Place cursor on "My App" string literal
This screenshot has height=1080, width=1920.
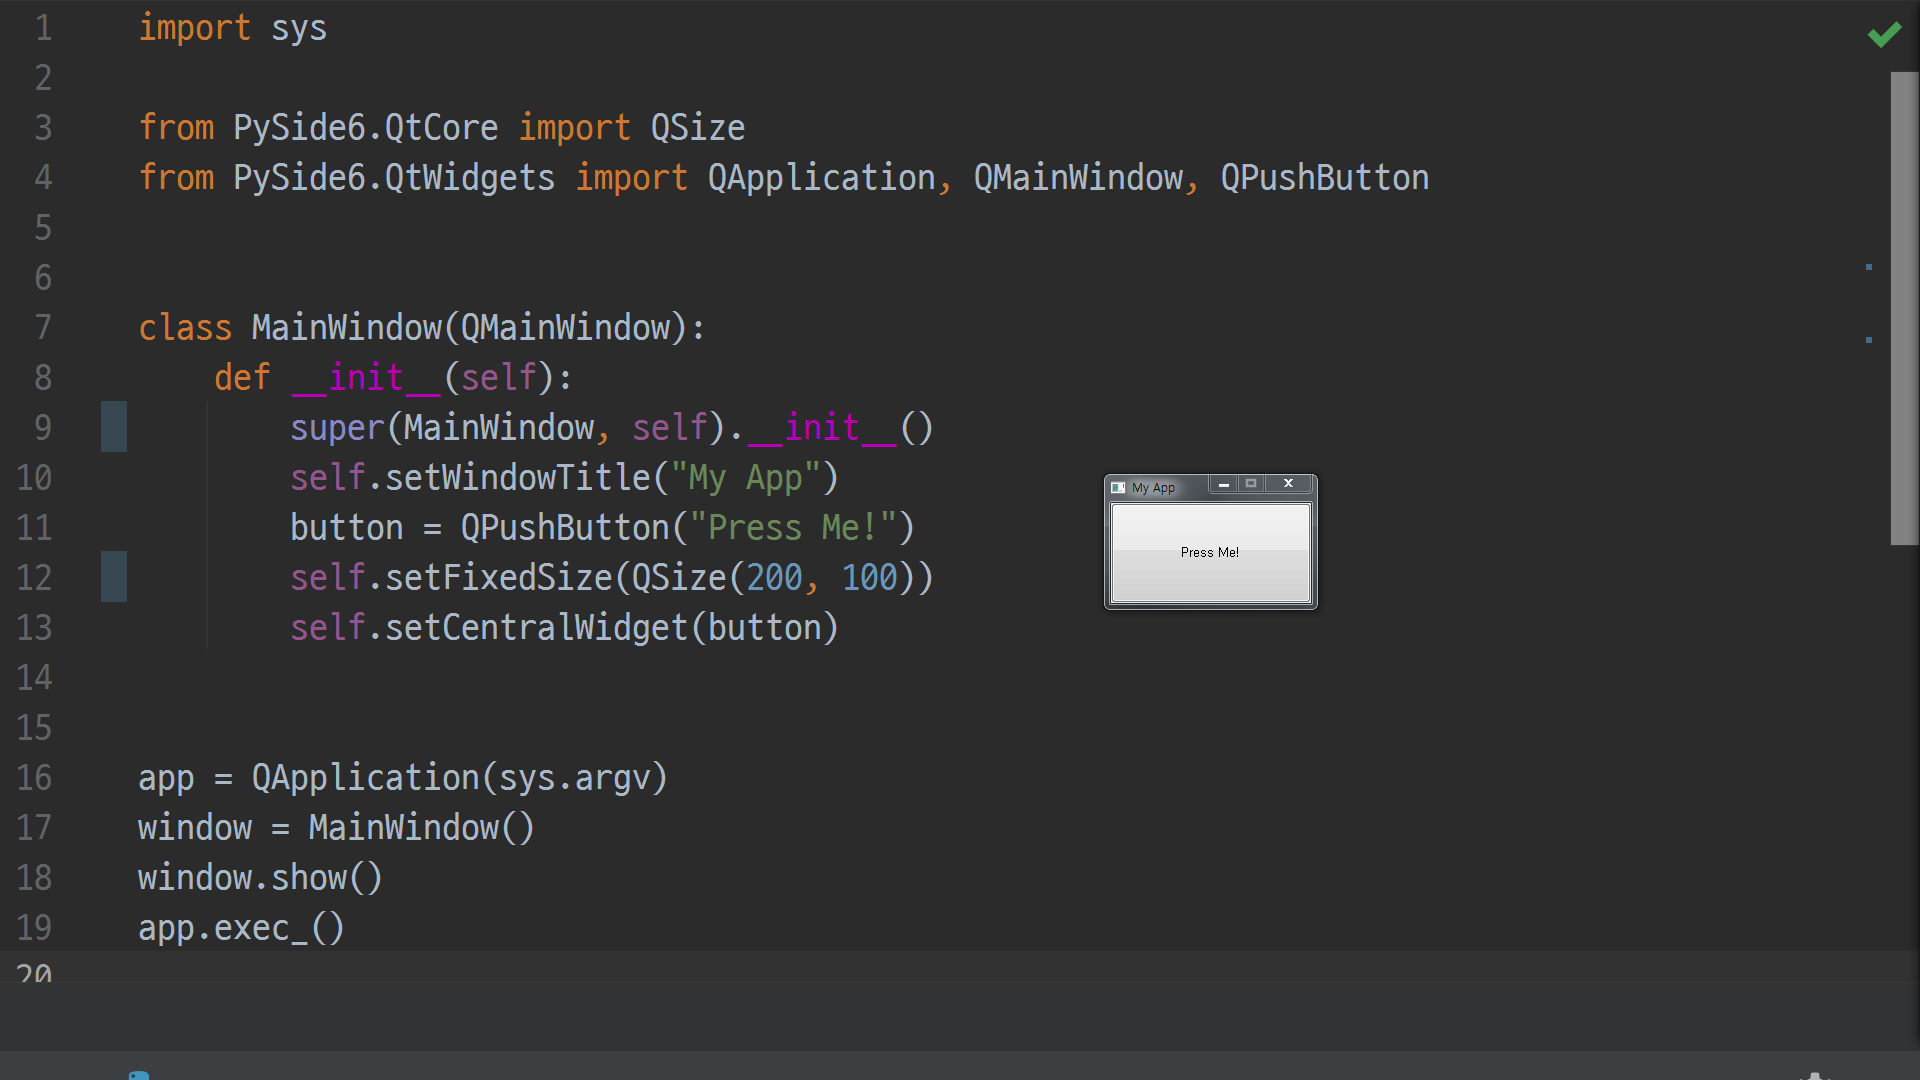(x=745, y=478)
